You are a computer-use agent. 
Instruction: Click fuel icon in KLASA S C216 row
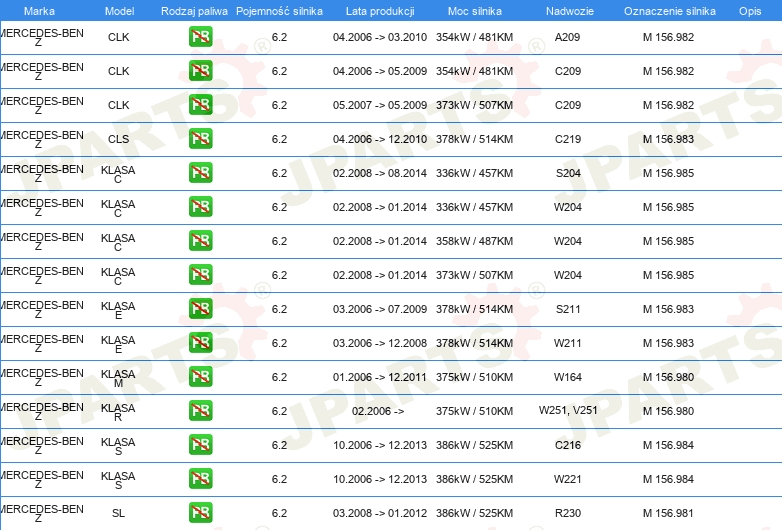pos(200,445)
